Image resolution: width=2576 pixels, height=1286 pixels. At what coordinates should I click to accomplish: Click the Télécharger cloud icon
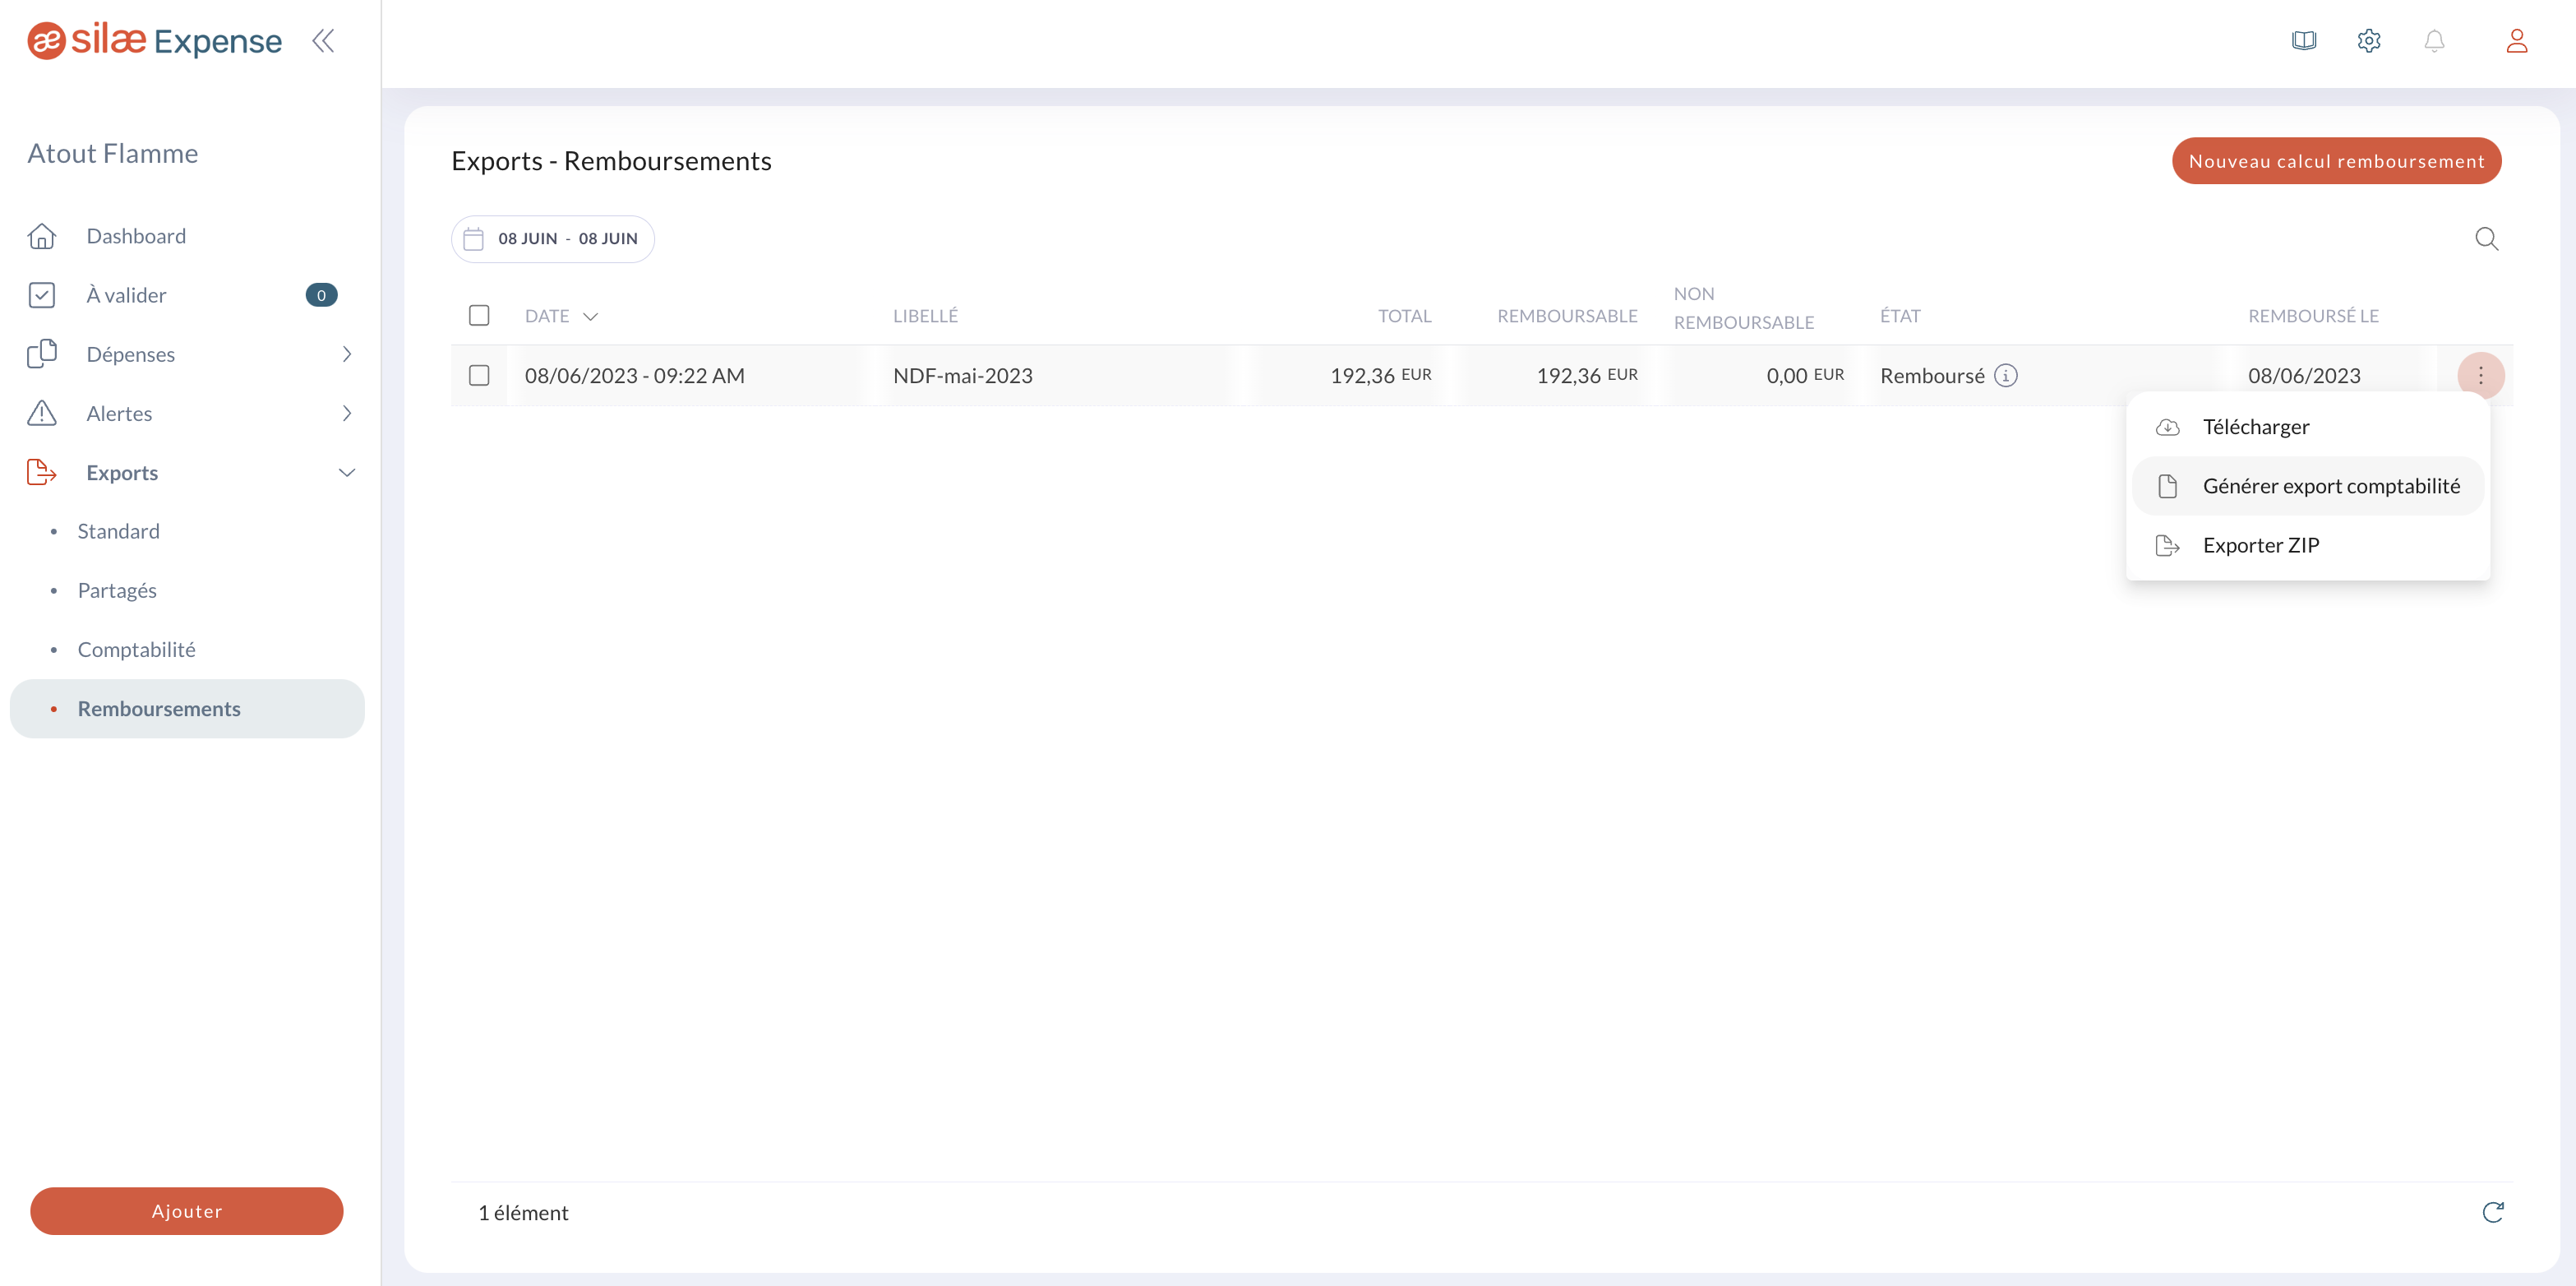coord(2168,427)
